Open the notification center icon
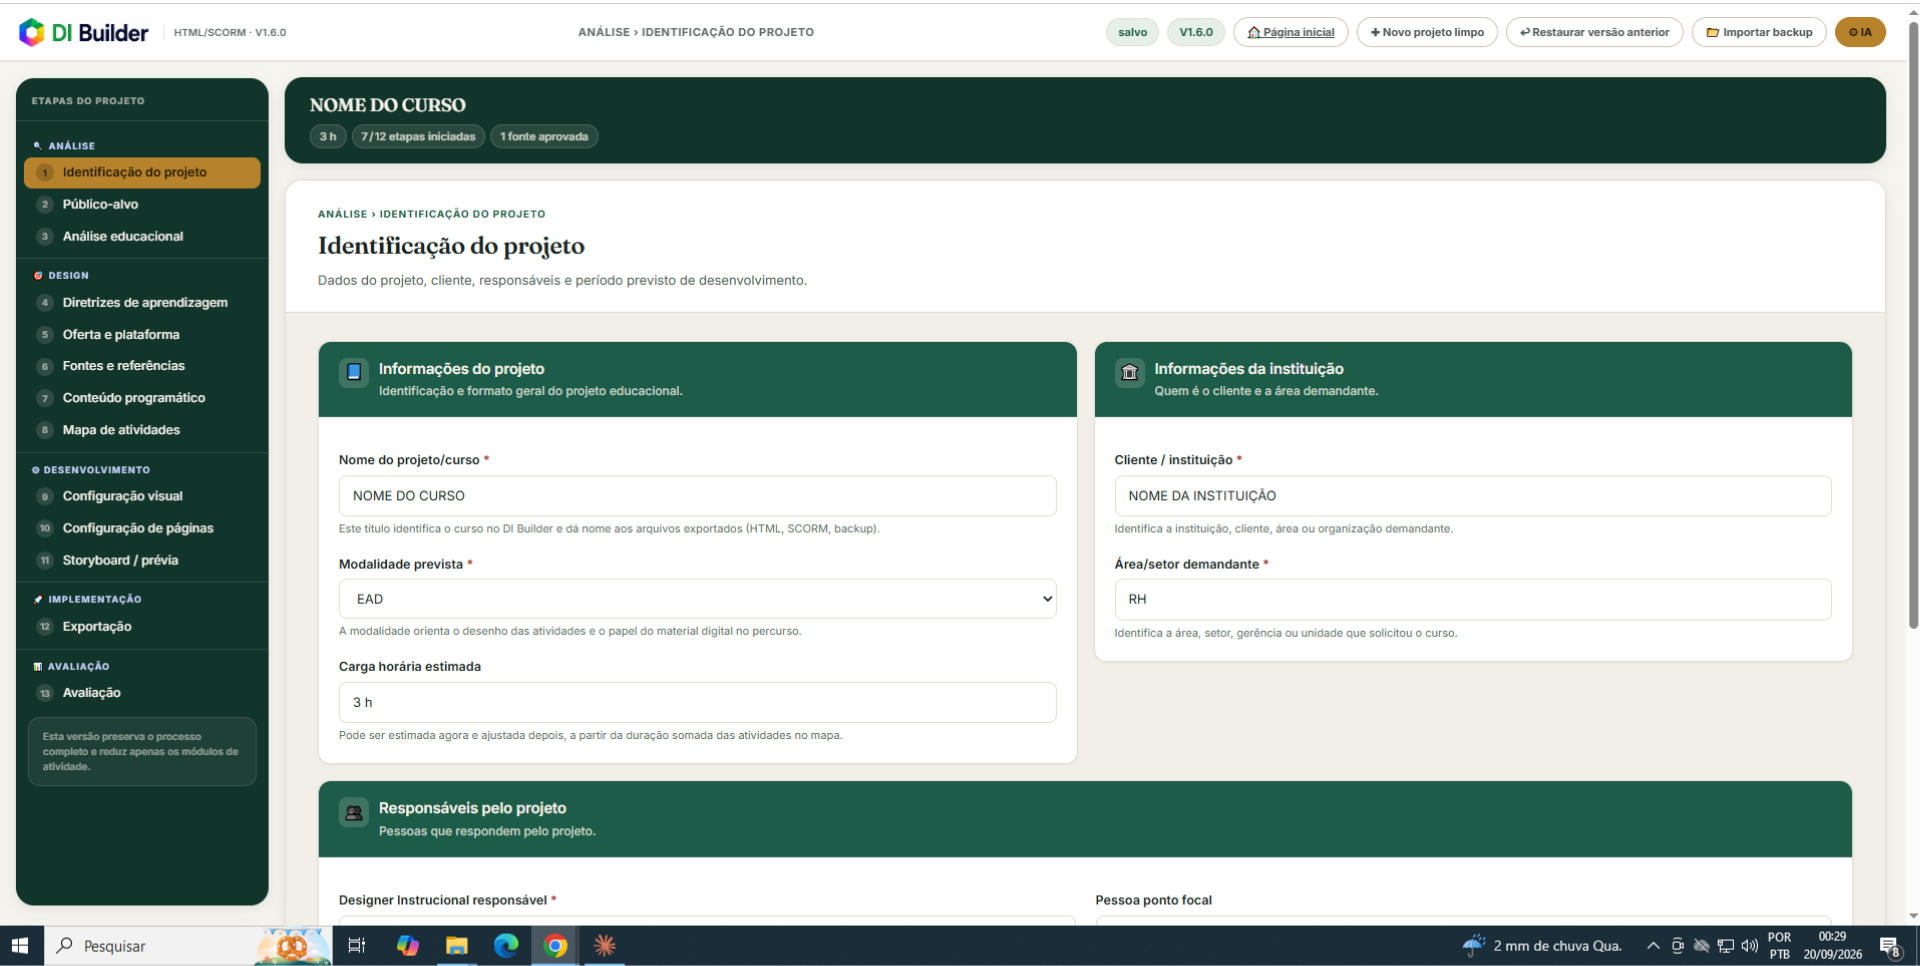The image size is (1920, 966). click(1889, 946)
